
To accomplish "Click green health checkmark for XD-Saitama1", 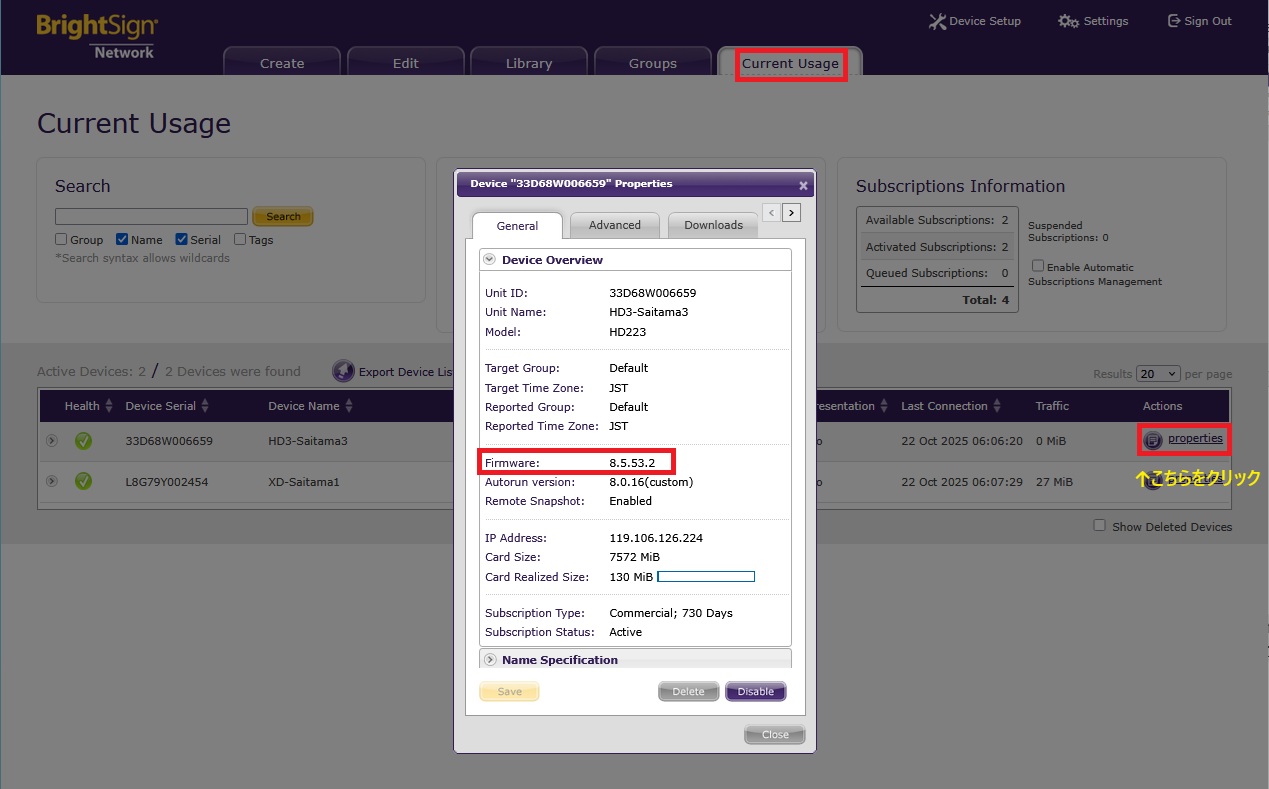I will click(83, 482).
